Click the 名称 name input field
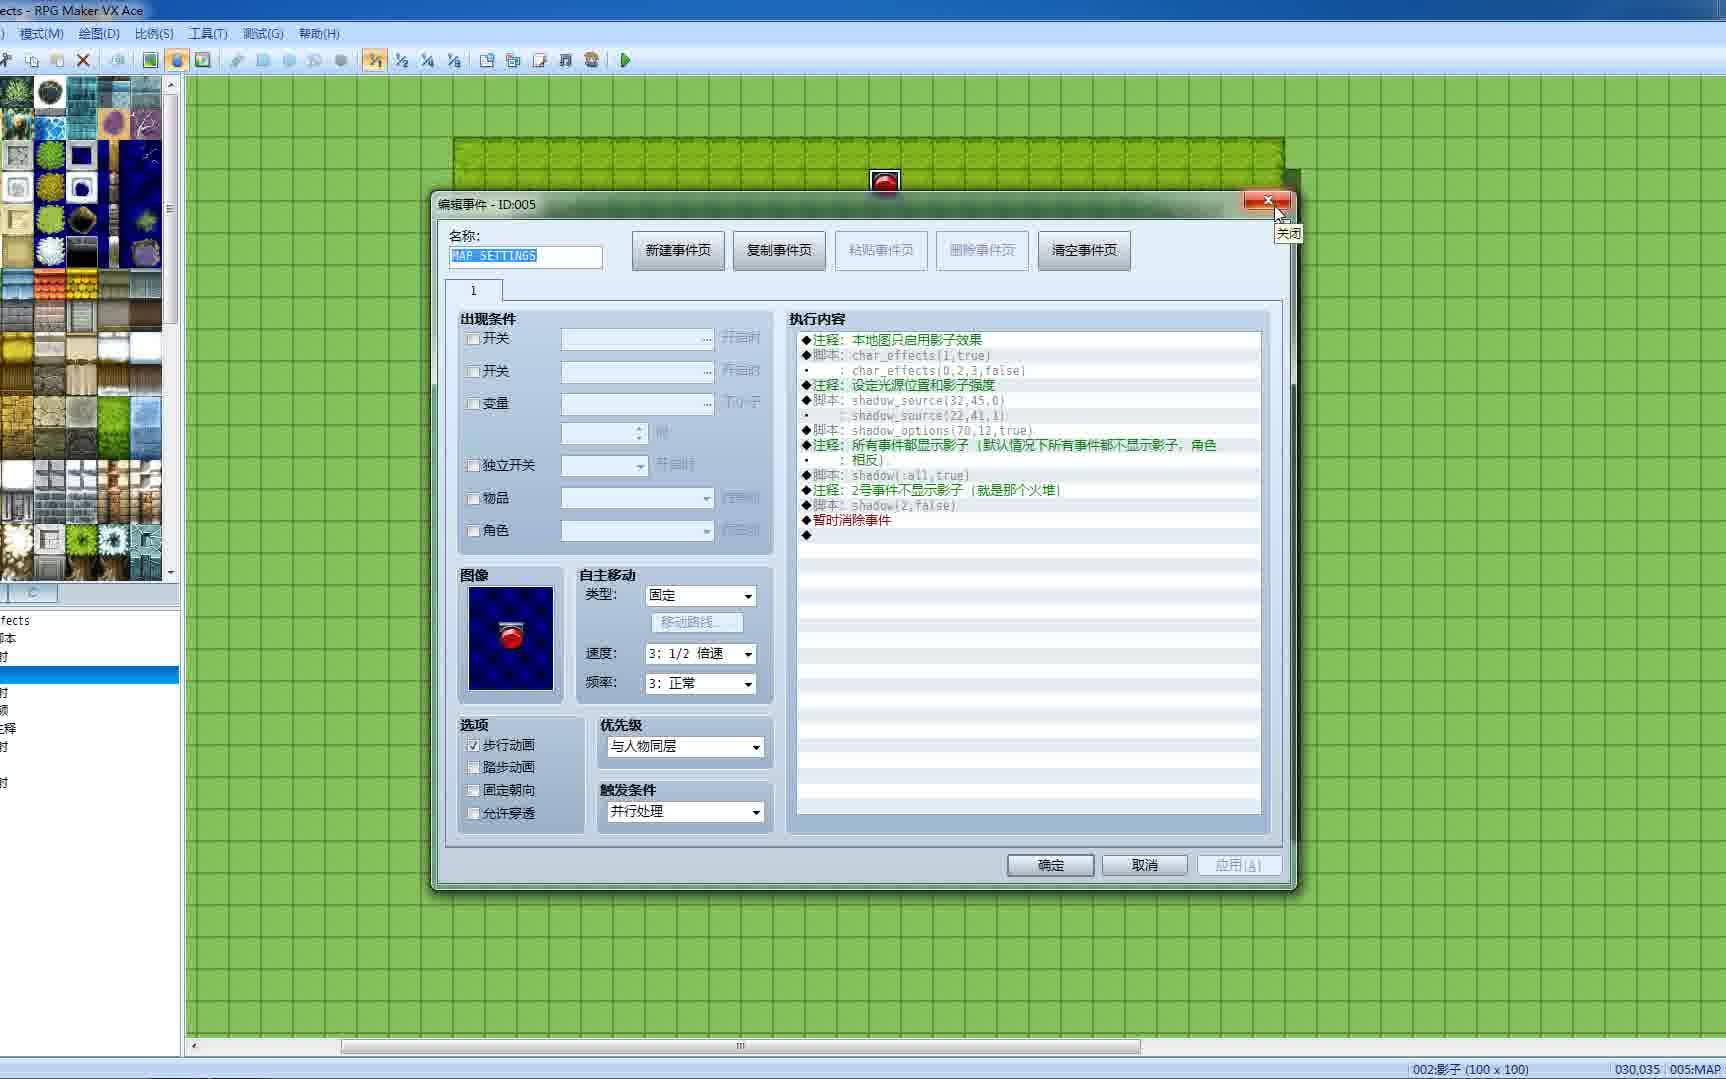 coord(525,257)
